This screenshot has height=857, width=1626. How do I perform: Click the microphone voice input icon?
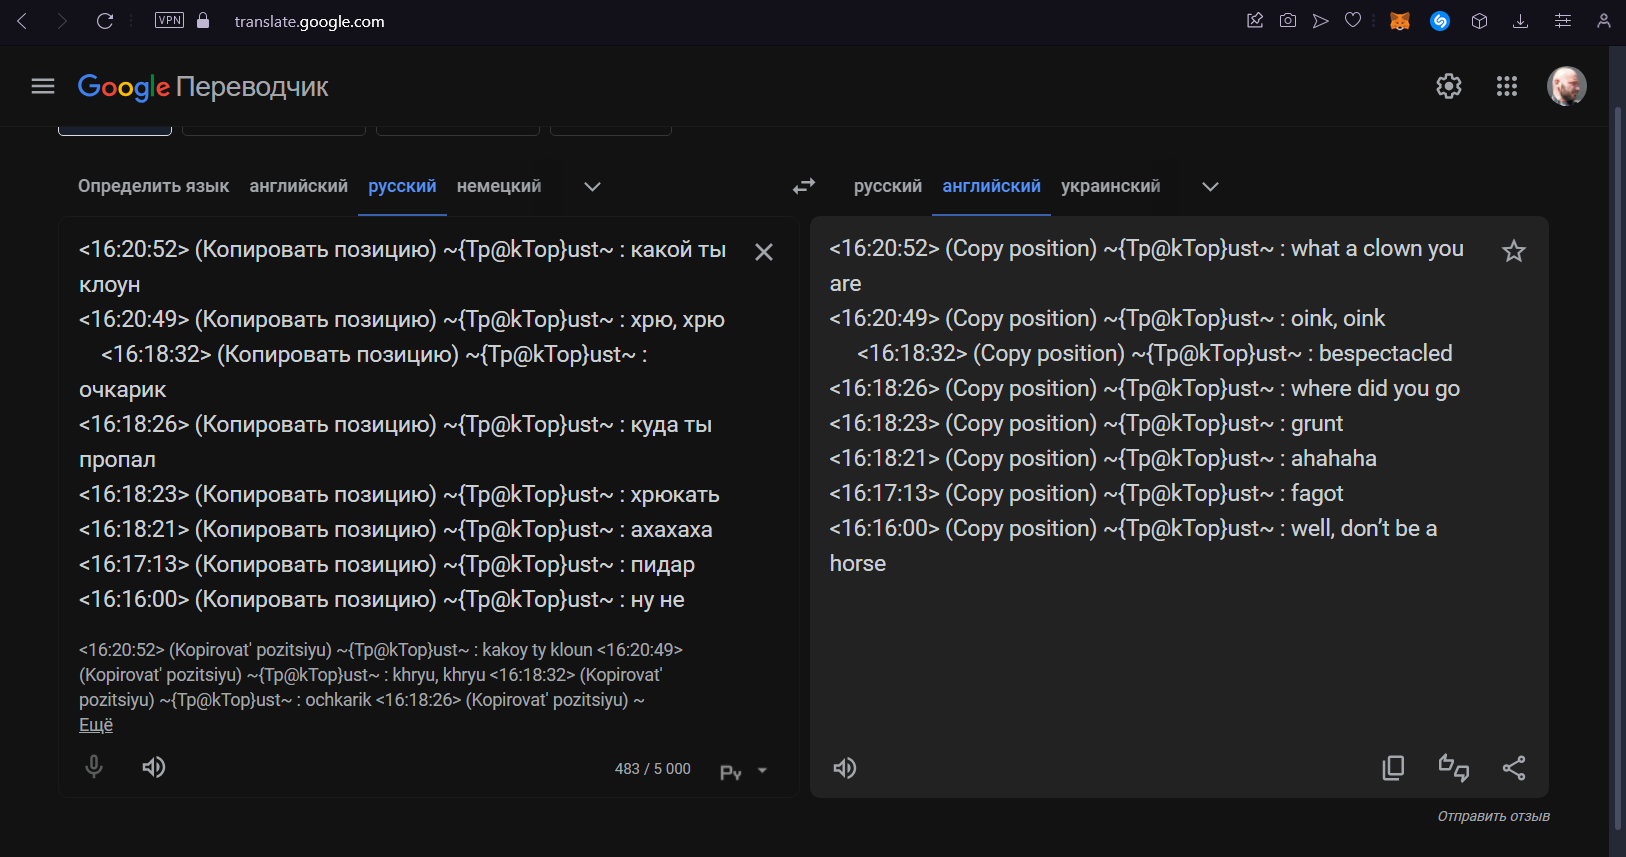tap(94, 767)
